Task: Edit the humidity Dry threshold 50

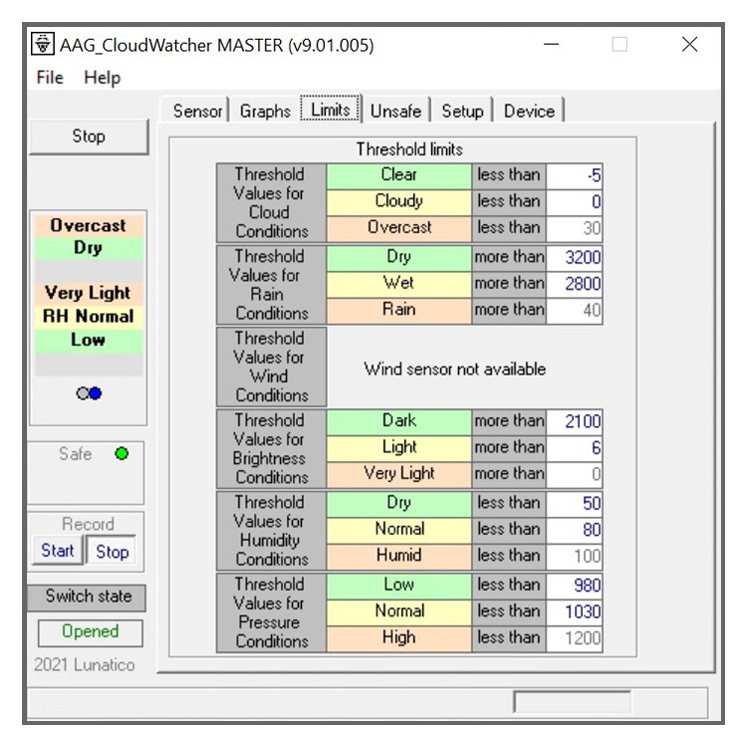Action: click(574, 504)
